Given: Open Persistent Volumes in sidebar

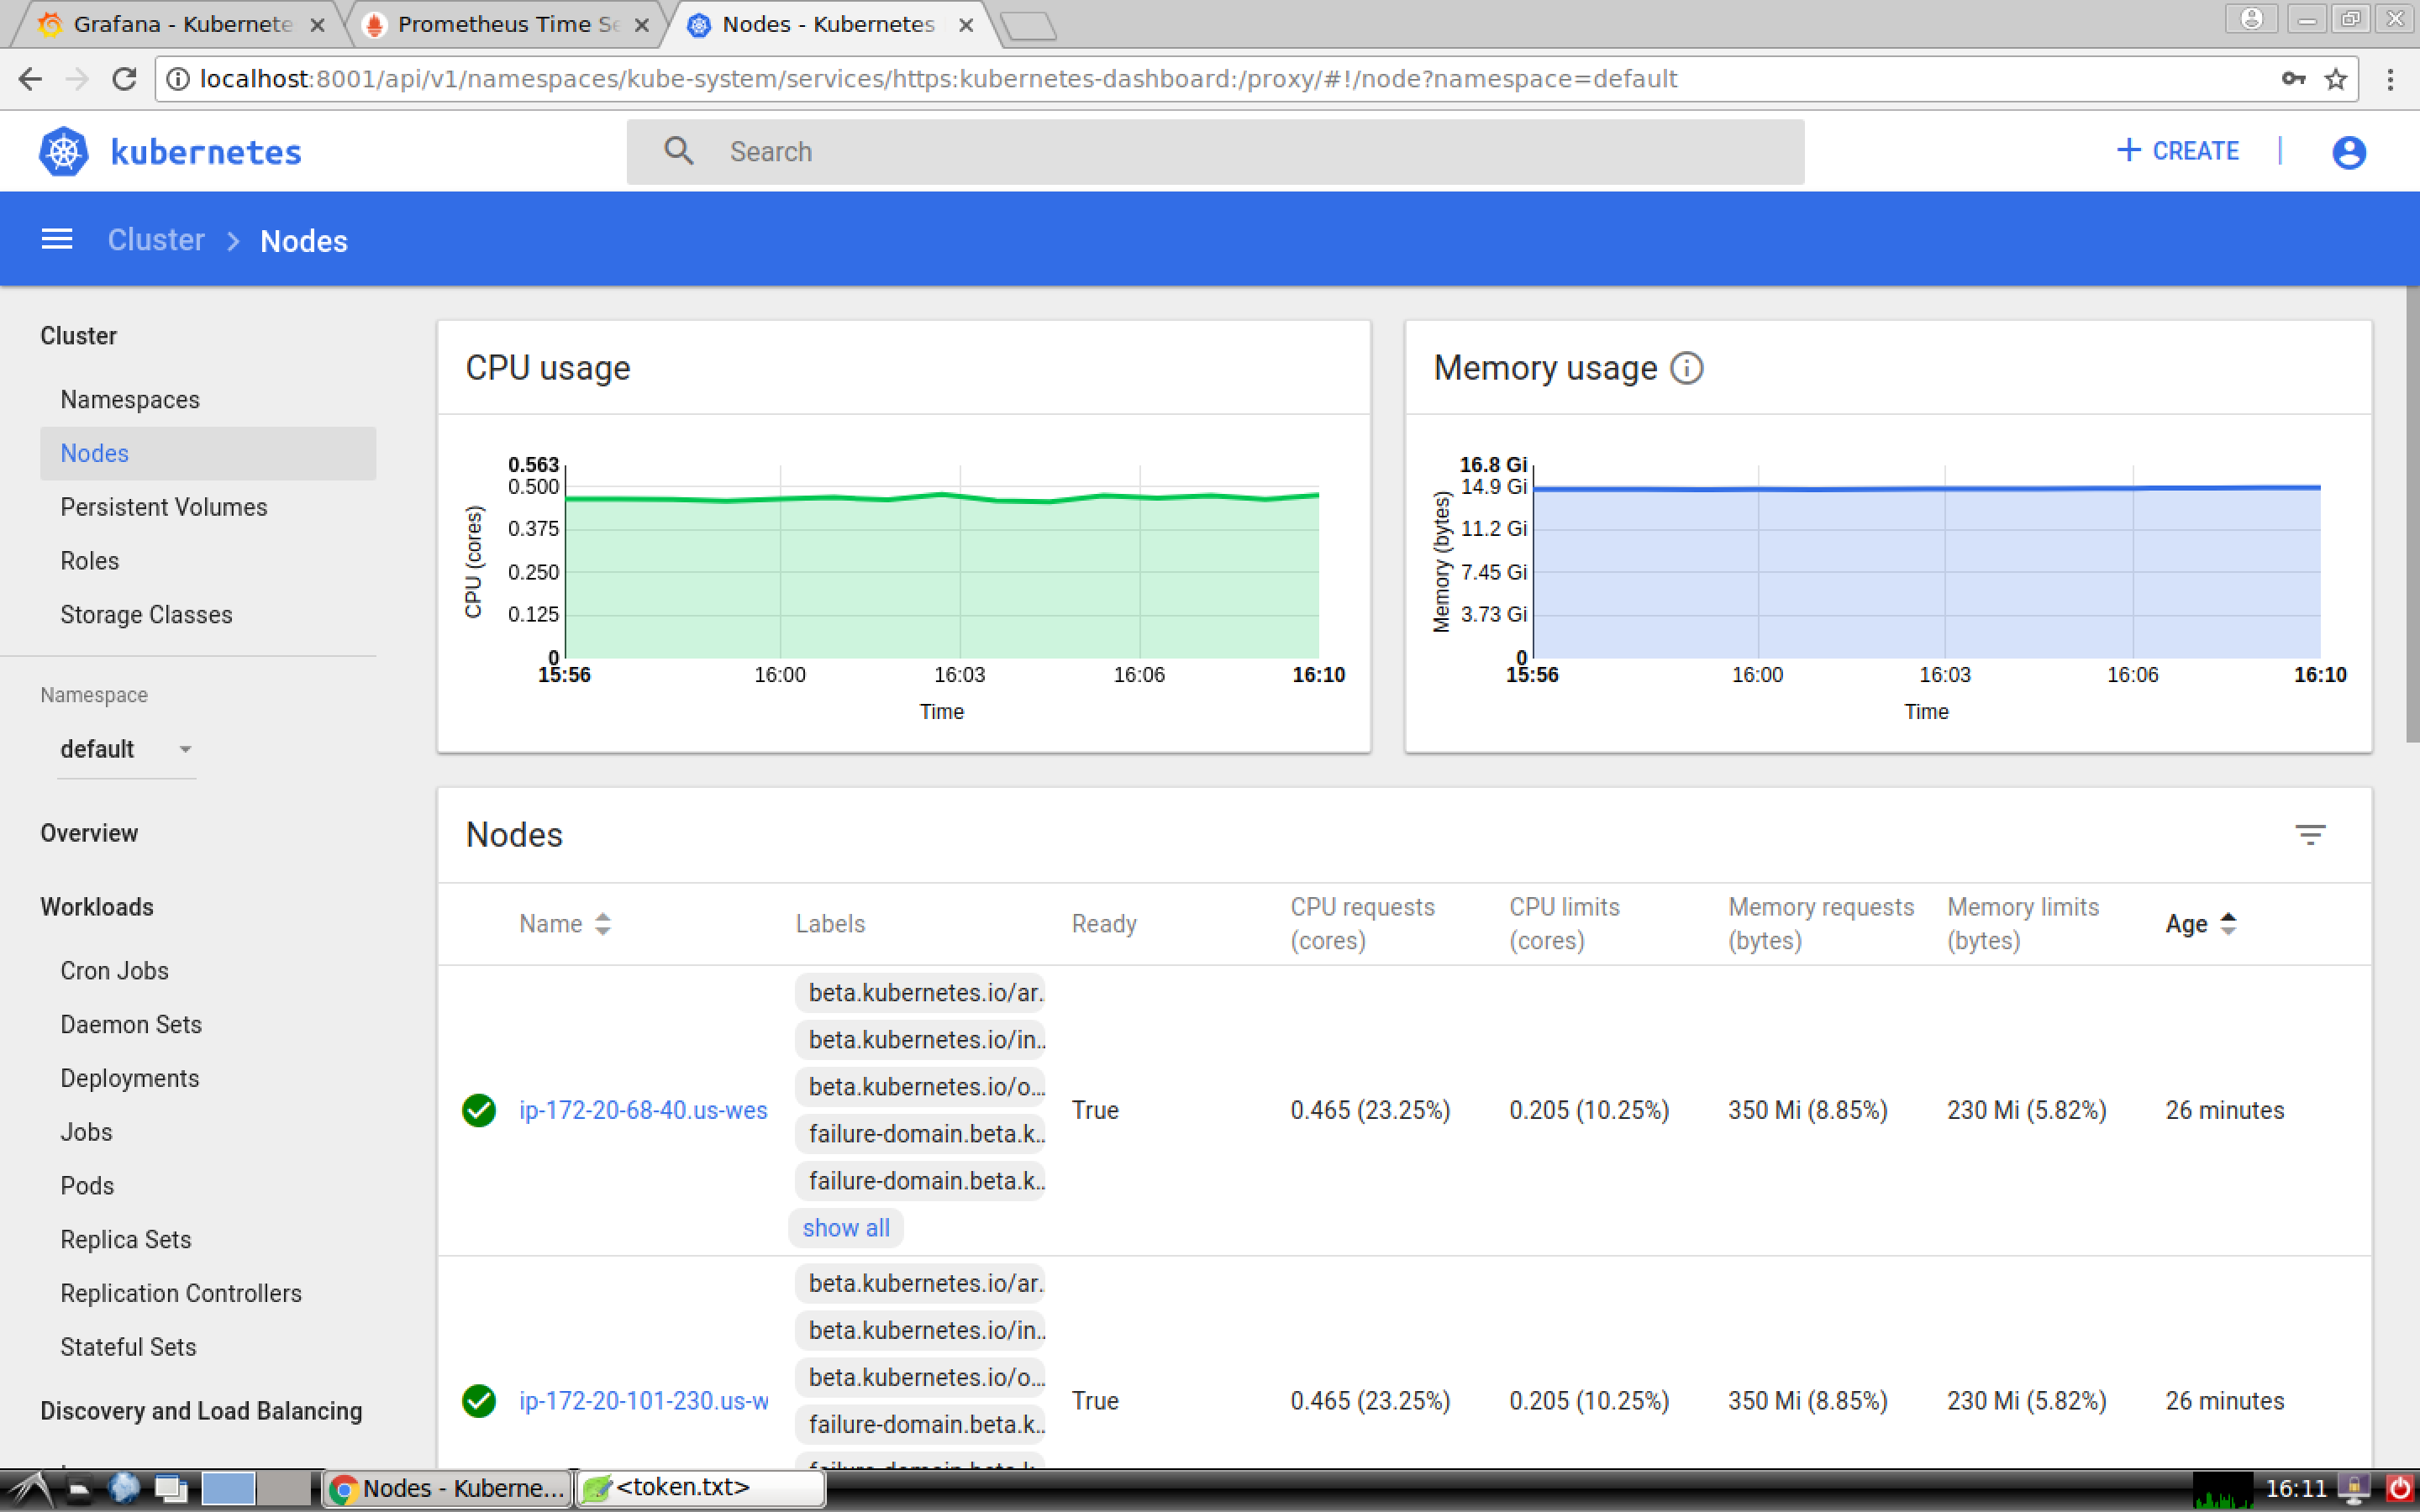Looking at the screenshot, I should (x=164, y=507).
